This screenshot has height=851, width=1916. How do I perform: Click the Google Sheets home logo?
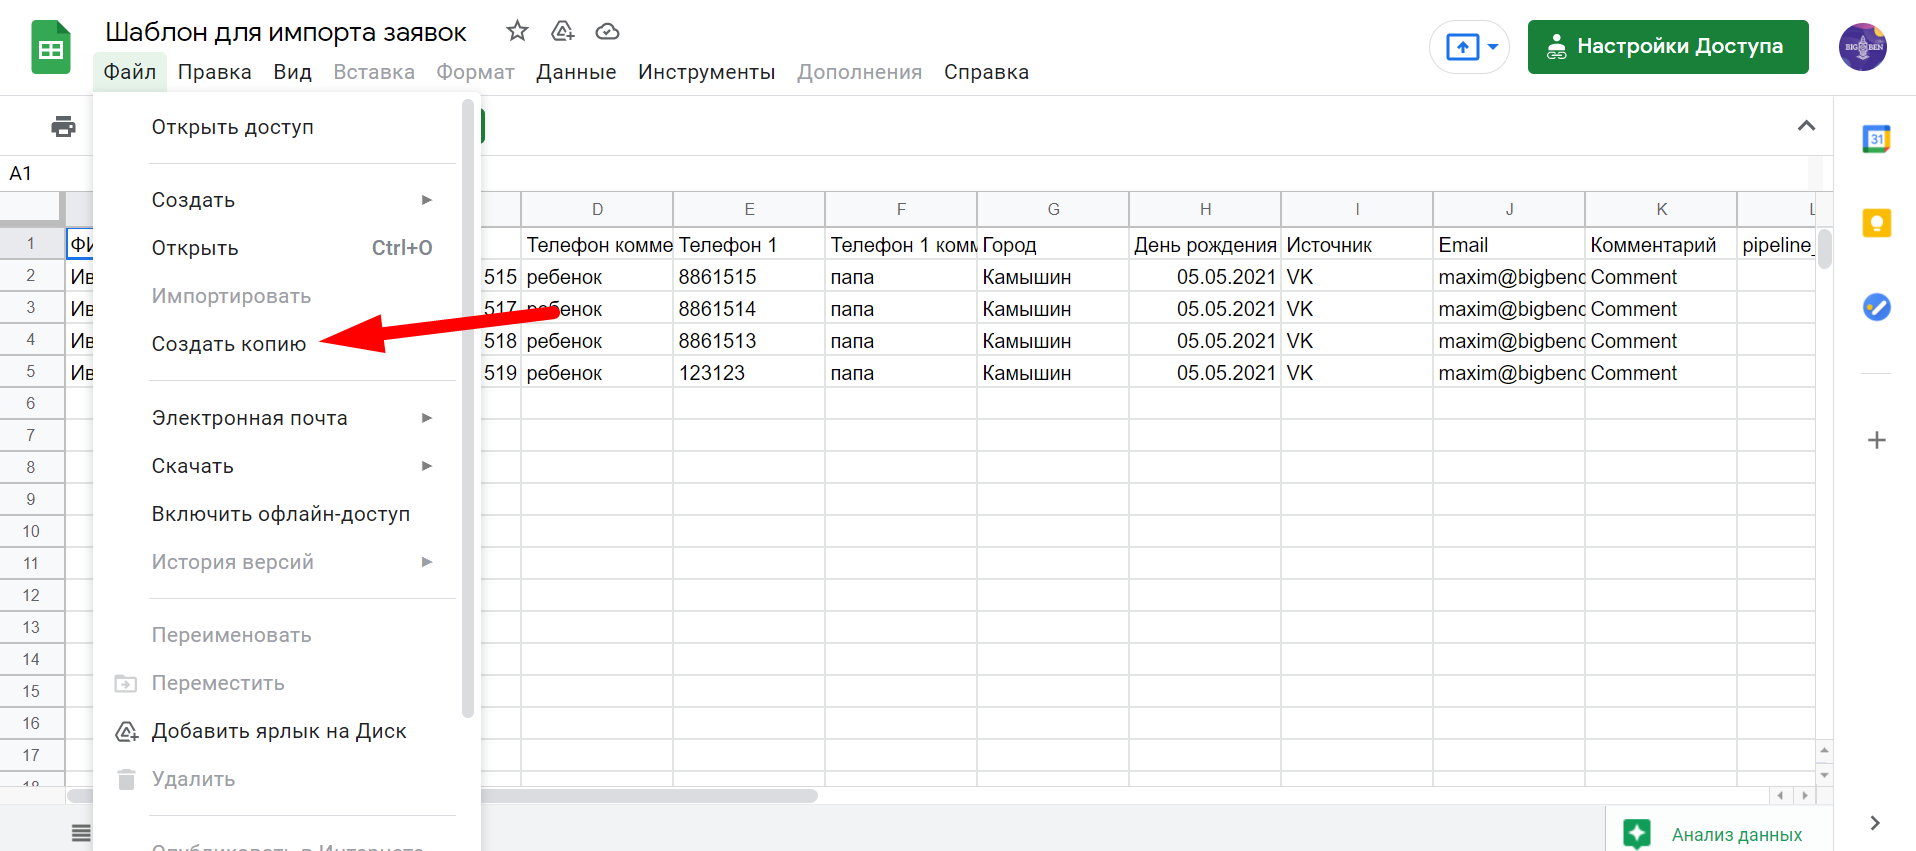(51, 47)
